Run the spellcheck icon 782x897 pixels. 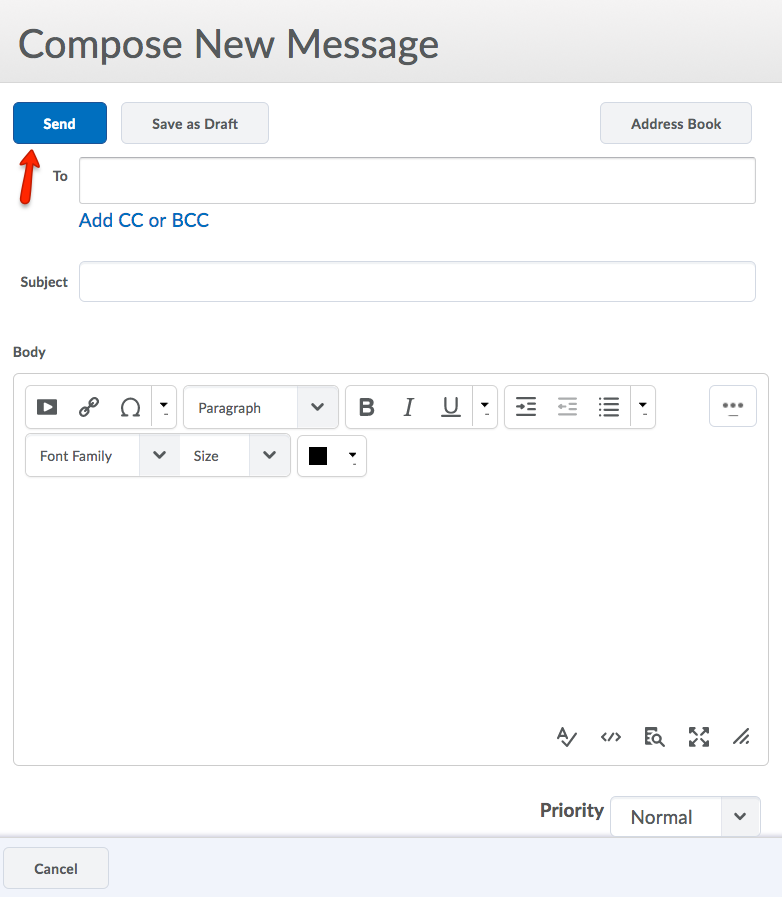click(566, 737)
